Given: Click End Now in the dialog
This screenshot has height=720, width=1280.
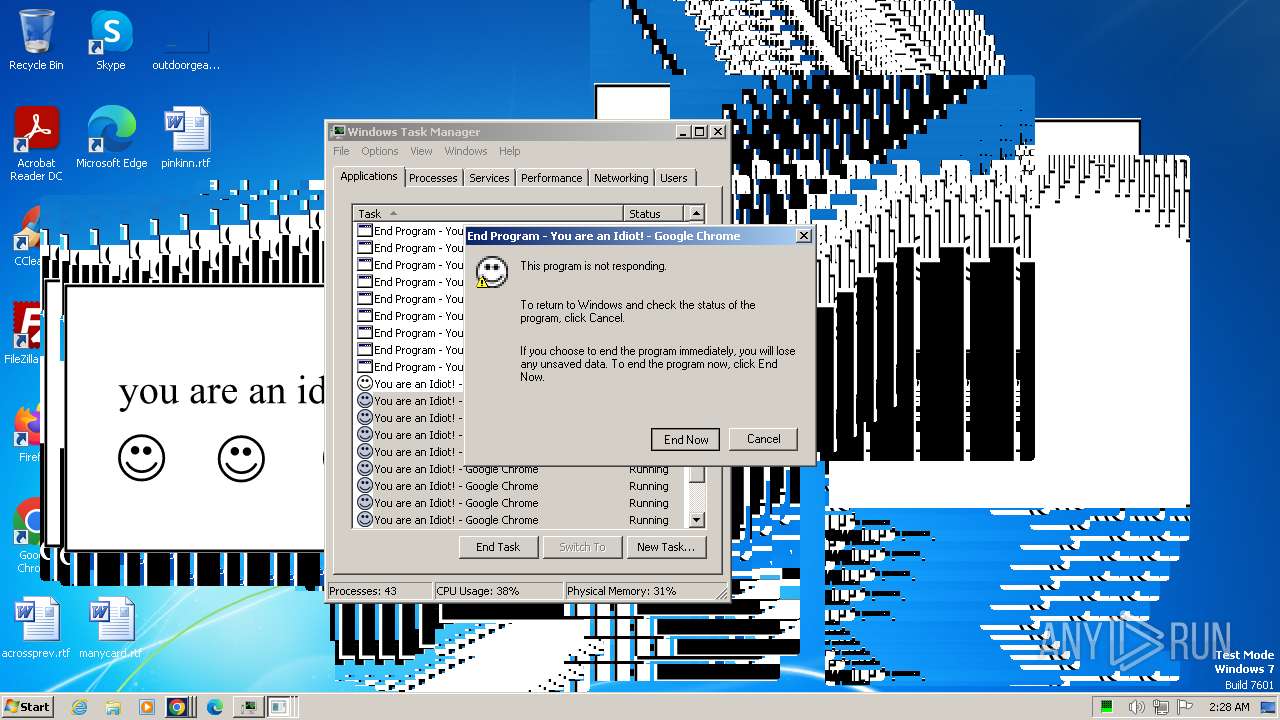Looking at the screenshot, I should pyautogui.click(x=686, y=439).
